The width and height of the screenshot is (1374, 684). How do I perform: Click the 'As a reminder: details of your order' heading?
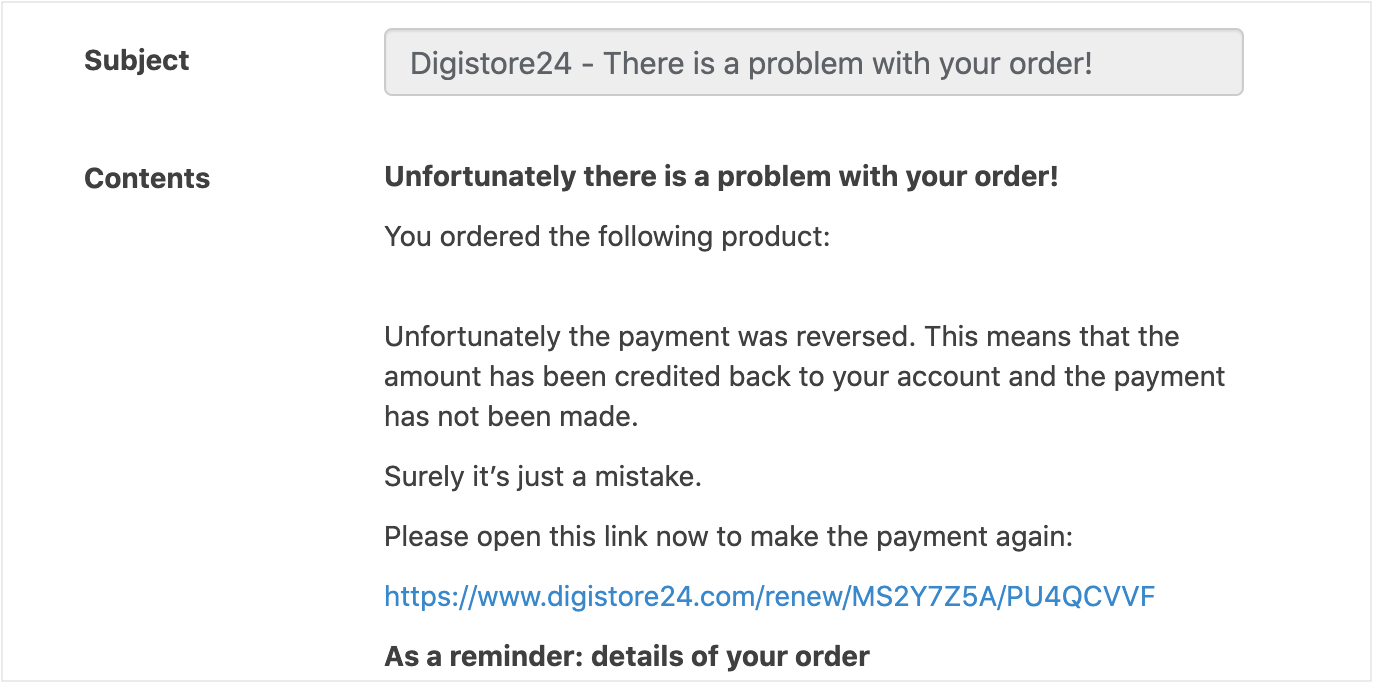tap(627, 657)
